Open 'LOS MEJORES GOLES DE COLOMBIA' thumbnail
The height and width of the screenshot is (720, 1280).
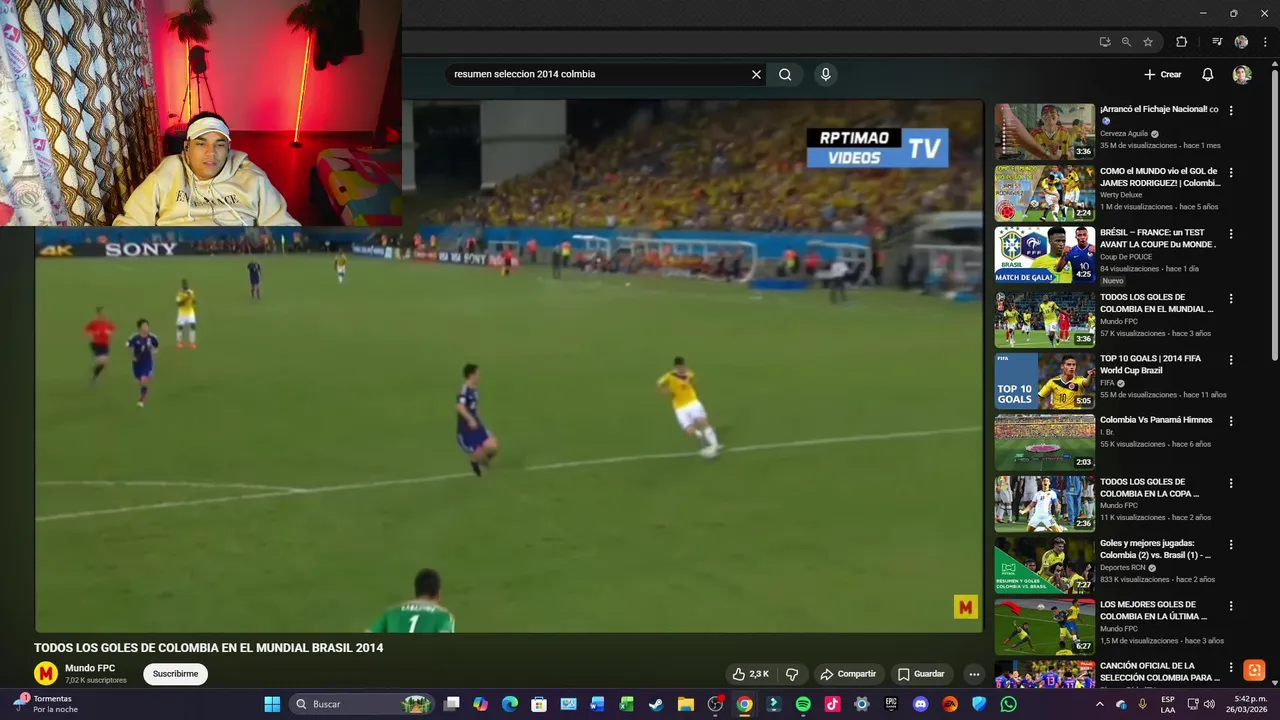tap(1044, 627)
